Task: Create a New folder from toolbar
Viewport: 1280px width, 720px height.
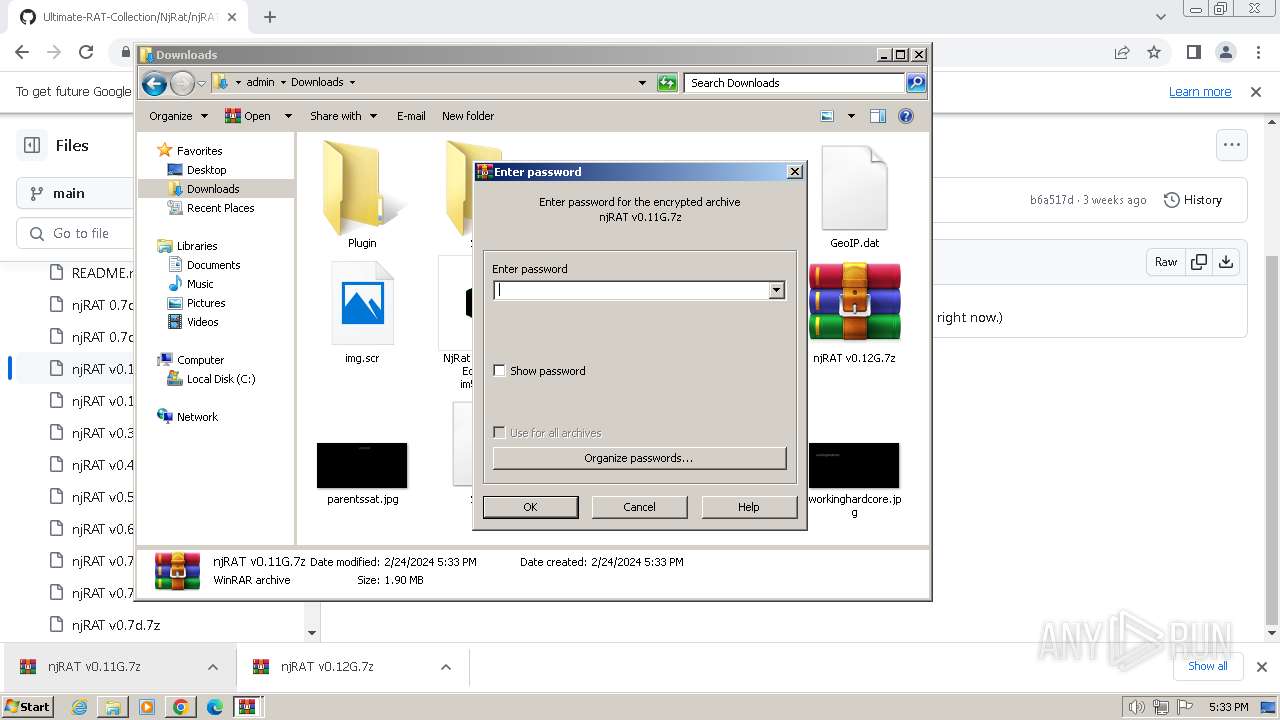Action: pos(468,116)
